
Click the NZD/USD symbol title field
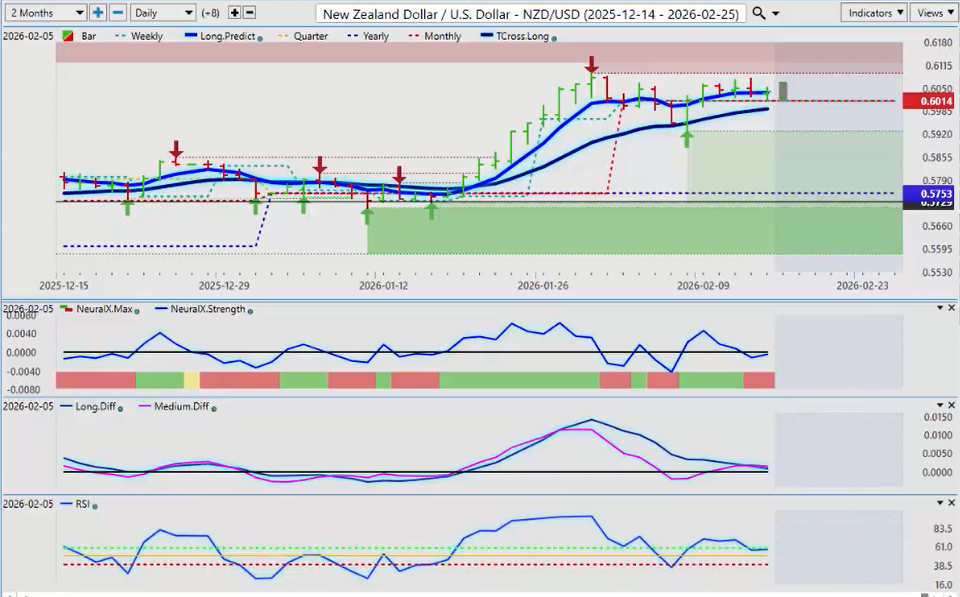530,12
